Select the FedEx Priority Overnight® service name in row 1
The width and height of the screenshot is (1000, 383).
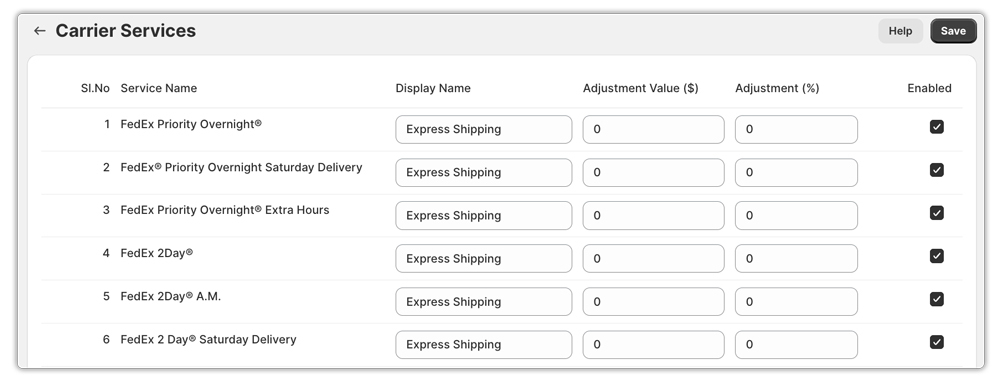(191, 124)
